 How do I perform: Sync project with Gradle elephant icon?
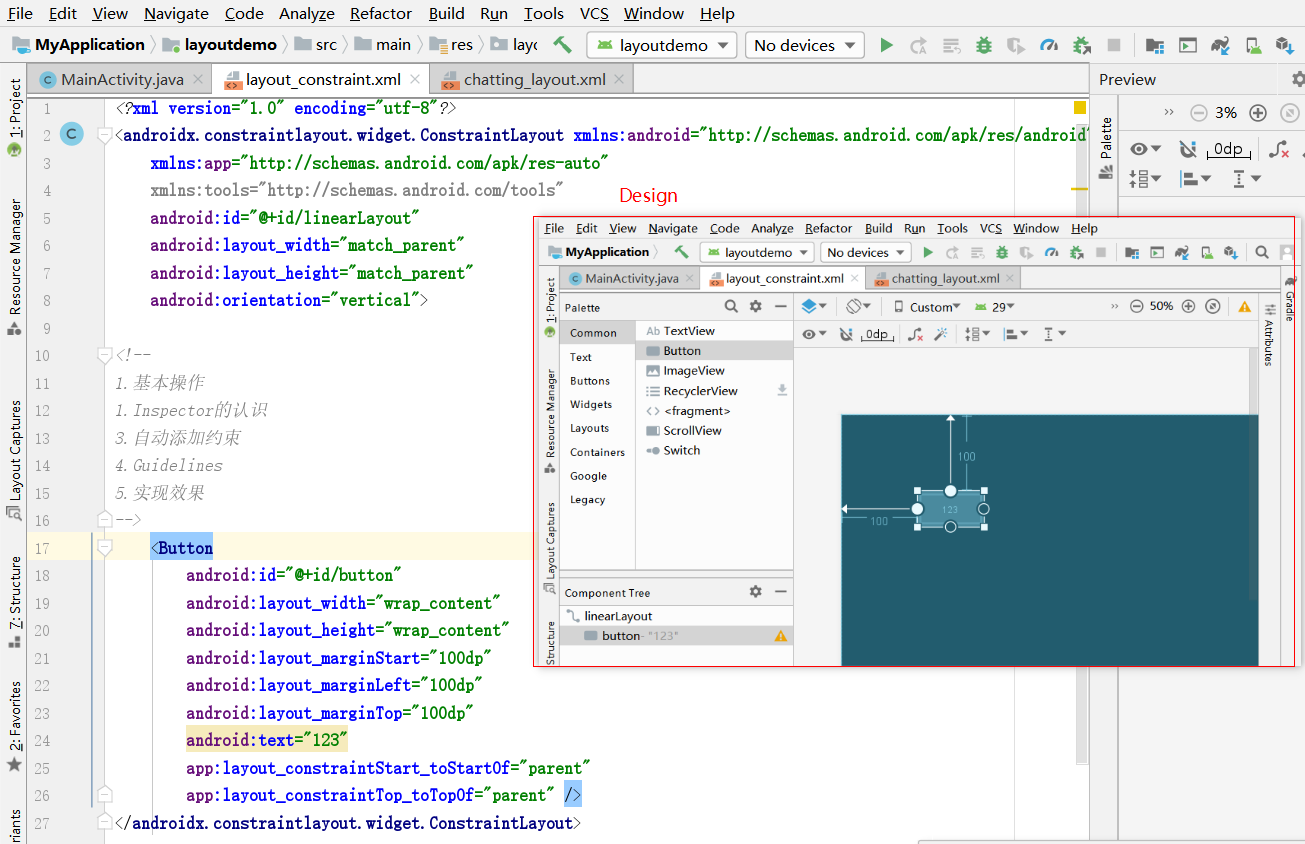click(1219, 45)
